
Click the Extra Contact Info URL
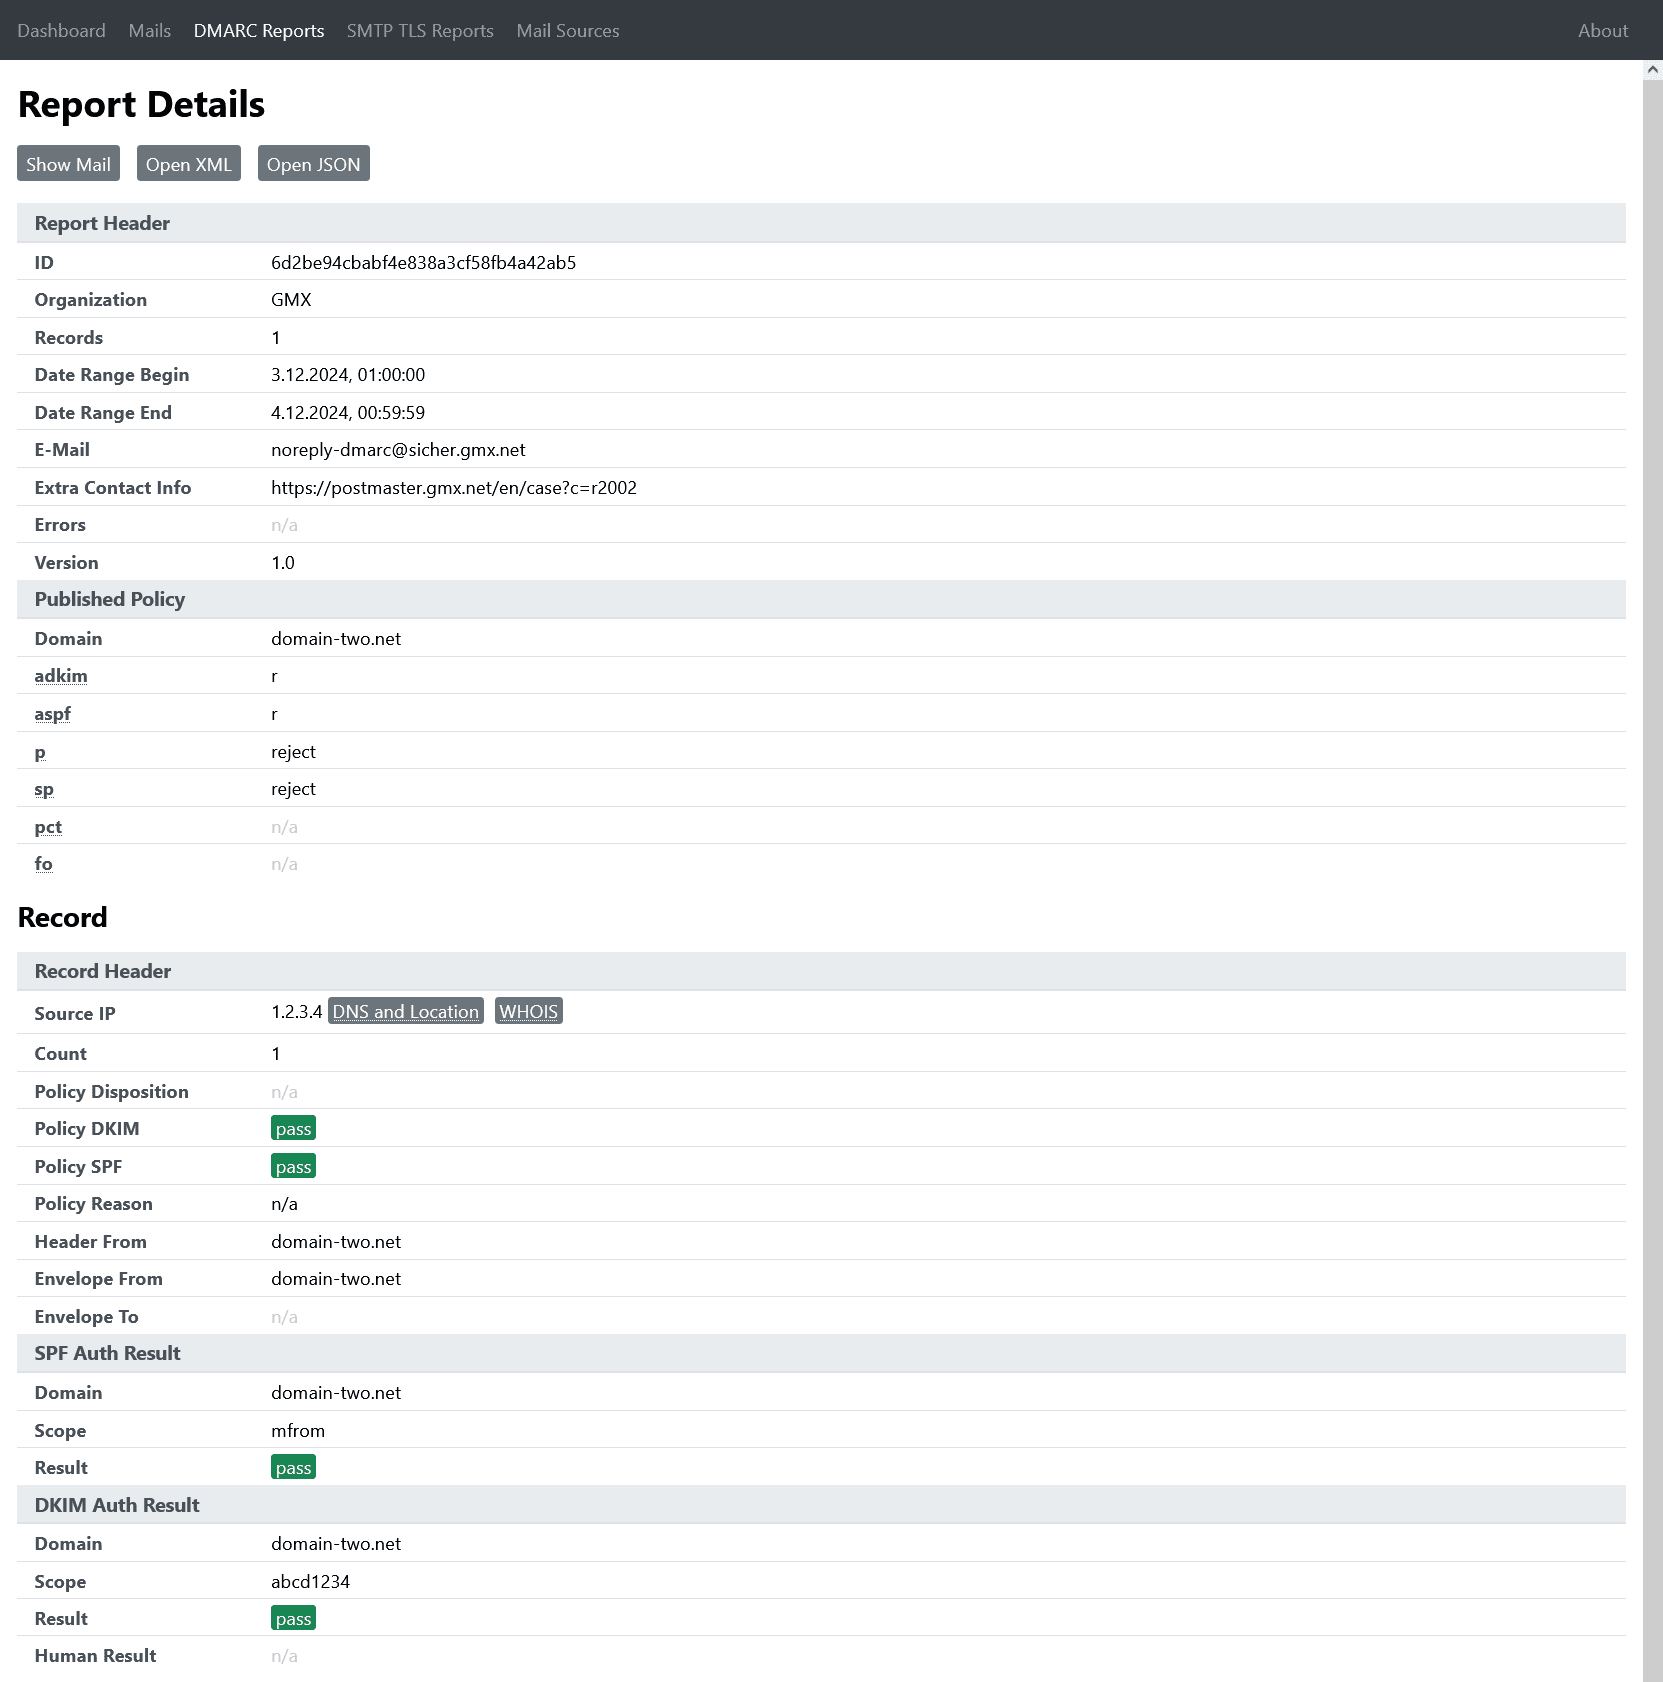pos(453,488)
